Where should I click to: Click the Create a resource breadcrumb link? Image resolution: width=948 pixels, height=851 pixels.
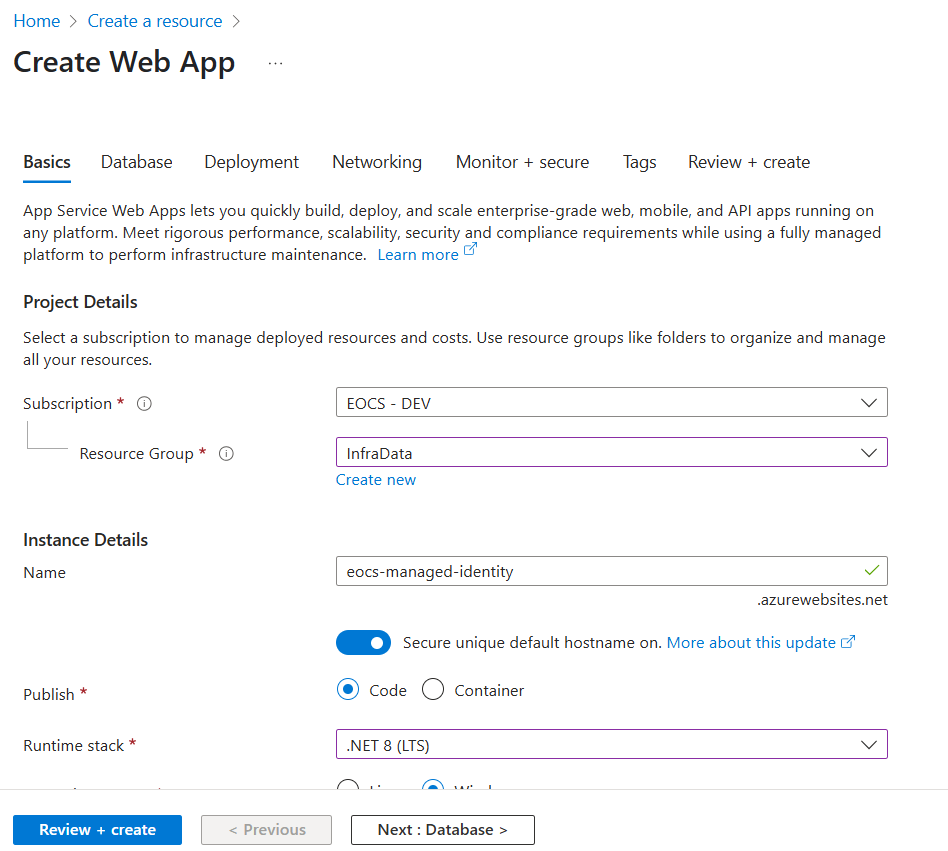click(x=155, y=21)
